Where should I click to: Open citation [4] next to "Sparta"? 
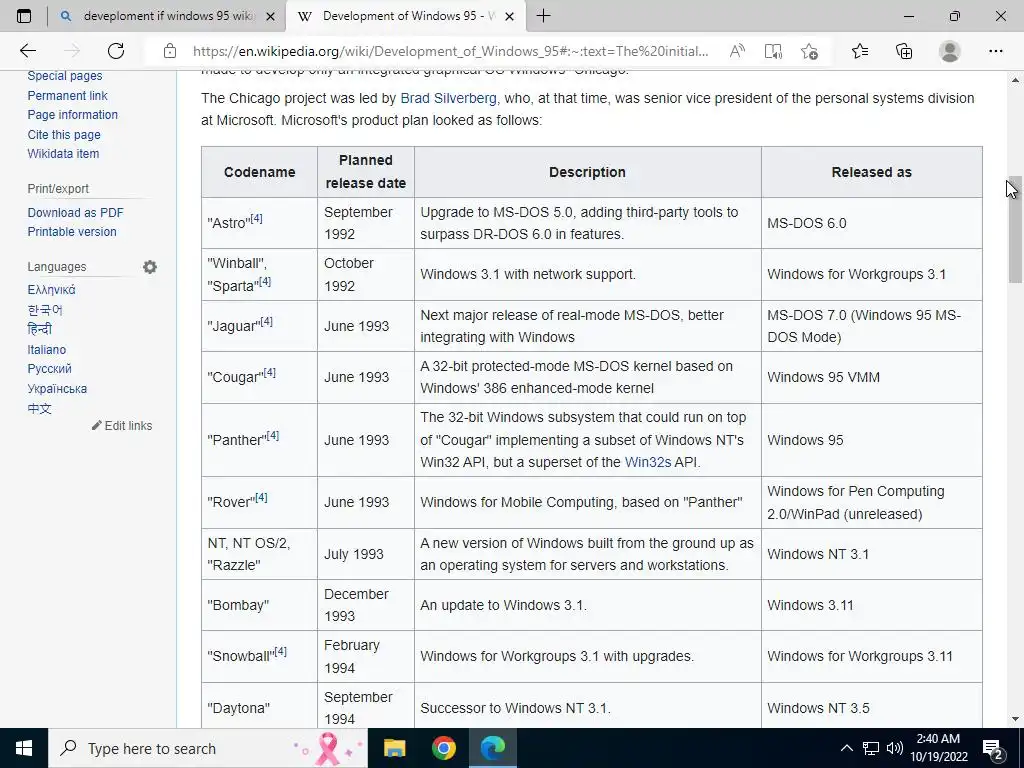point(265,281)
